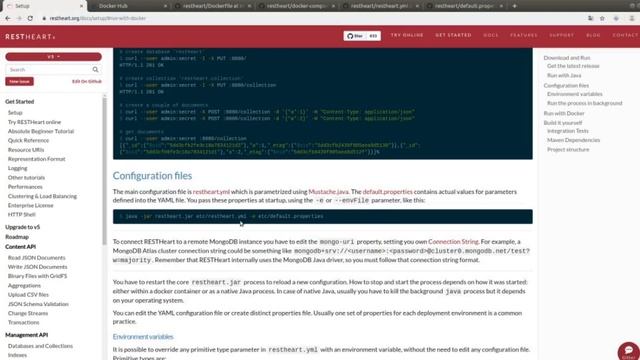
Task: Jump to Get the latest release section
Action: pos(573,66)
